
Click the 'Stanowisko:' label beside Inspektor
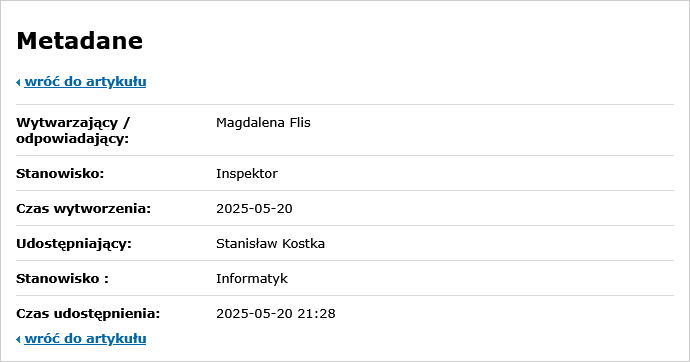60,174
